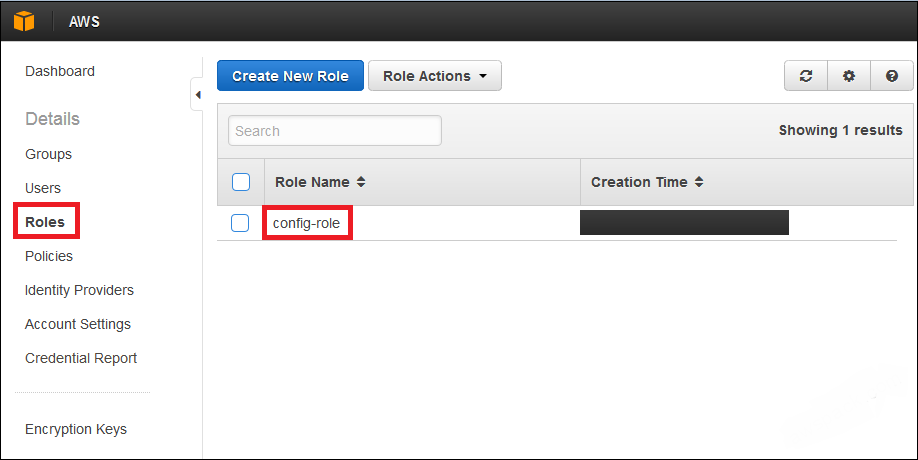Screen dimensions: 918x460
Task: Open the settings gear icon
Action: tap(849, 76)
